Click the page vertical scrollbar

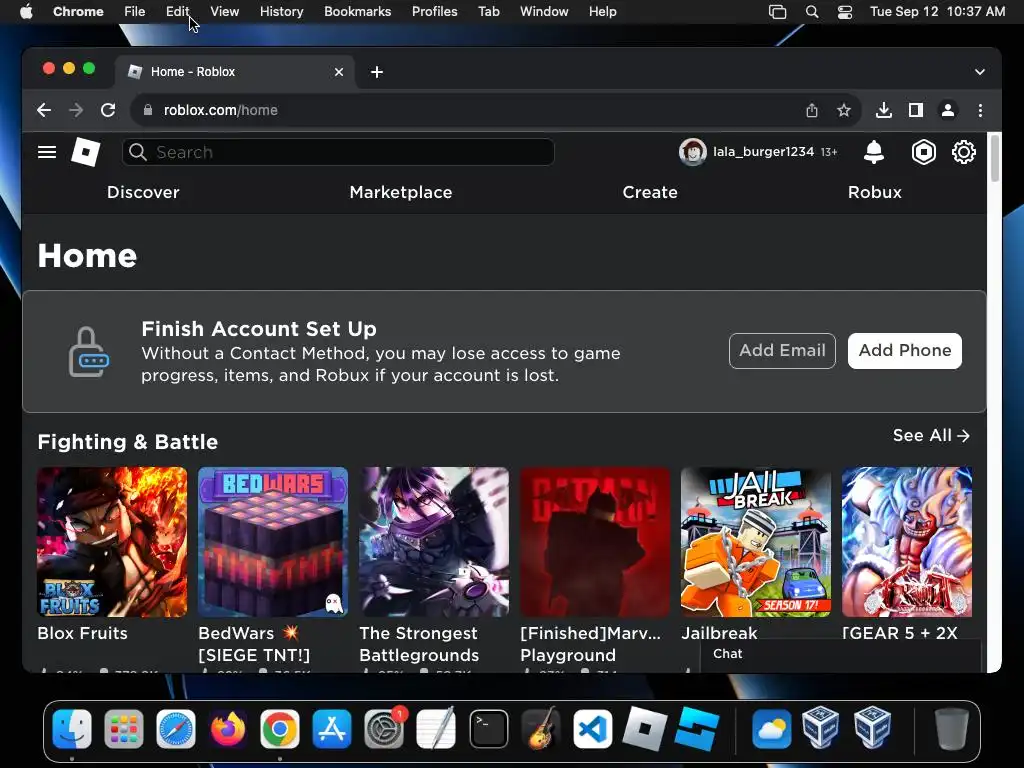pos(995,157)
